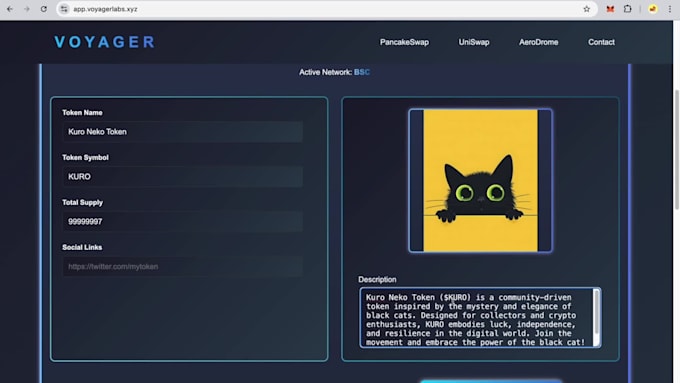Open the browser profile avatar
Image resolution: width=680 pixels, height=383 pixels.
(652, 9)
